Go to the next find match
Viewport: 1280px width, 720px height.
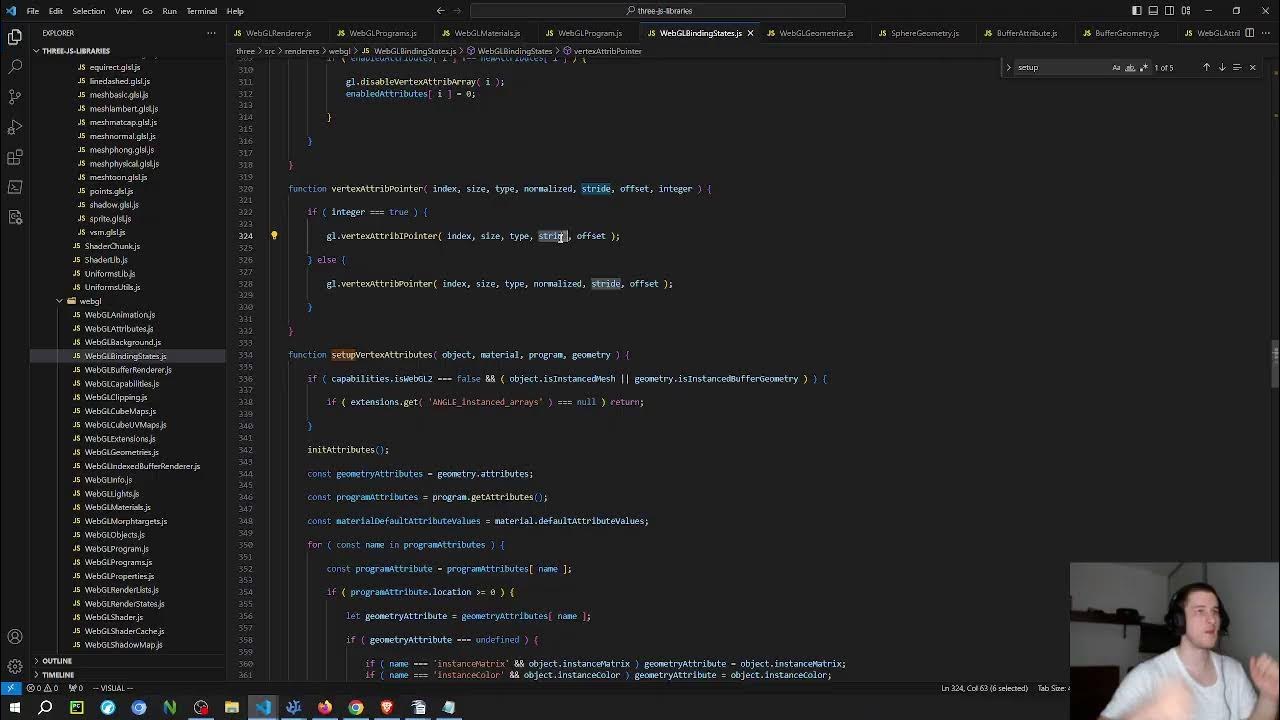tap(1221, 67)
